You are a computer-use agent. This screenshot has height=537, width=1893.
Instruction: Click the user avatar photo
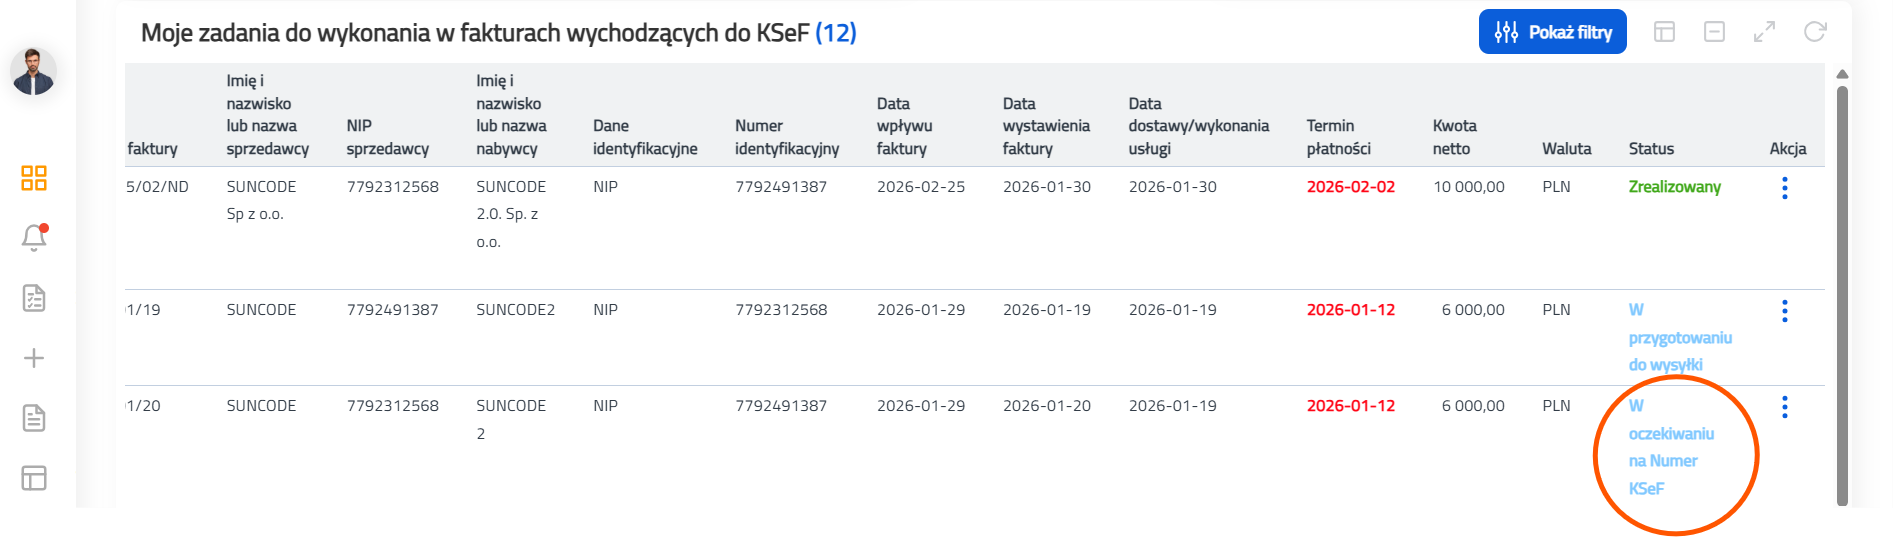[x=33, y=72]
